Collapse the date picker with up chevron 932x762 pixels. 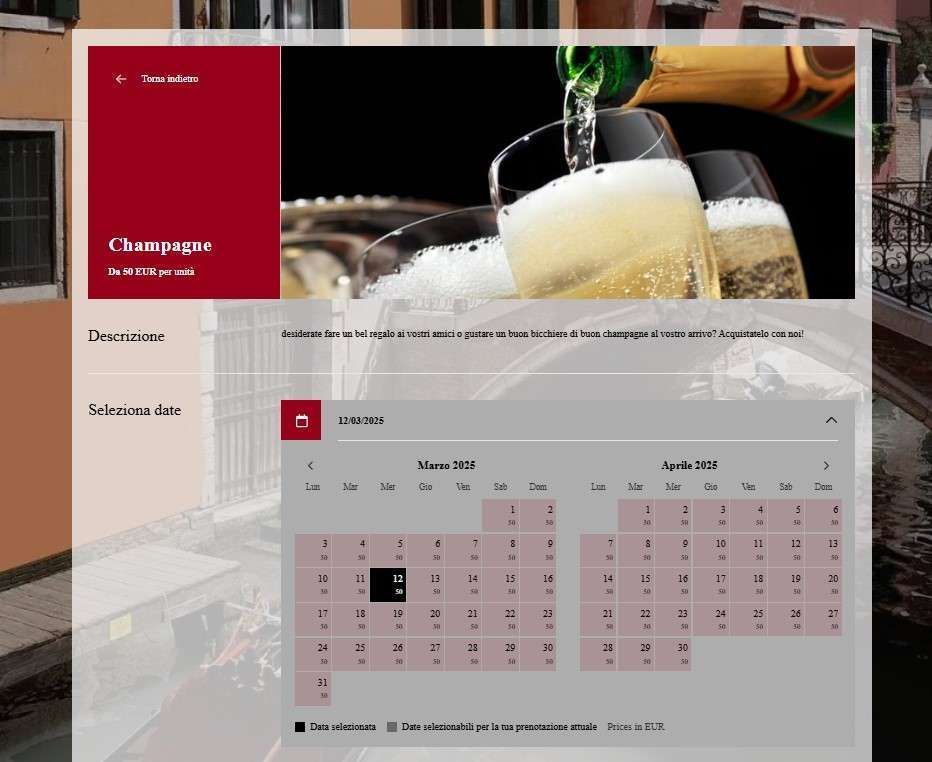pos(831,420)
